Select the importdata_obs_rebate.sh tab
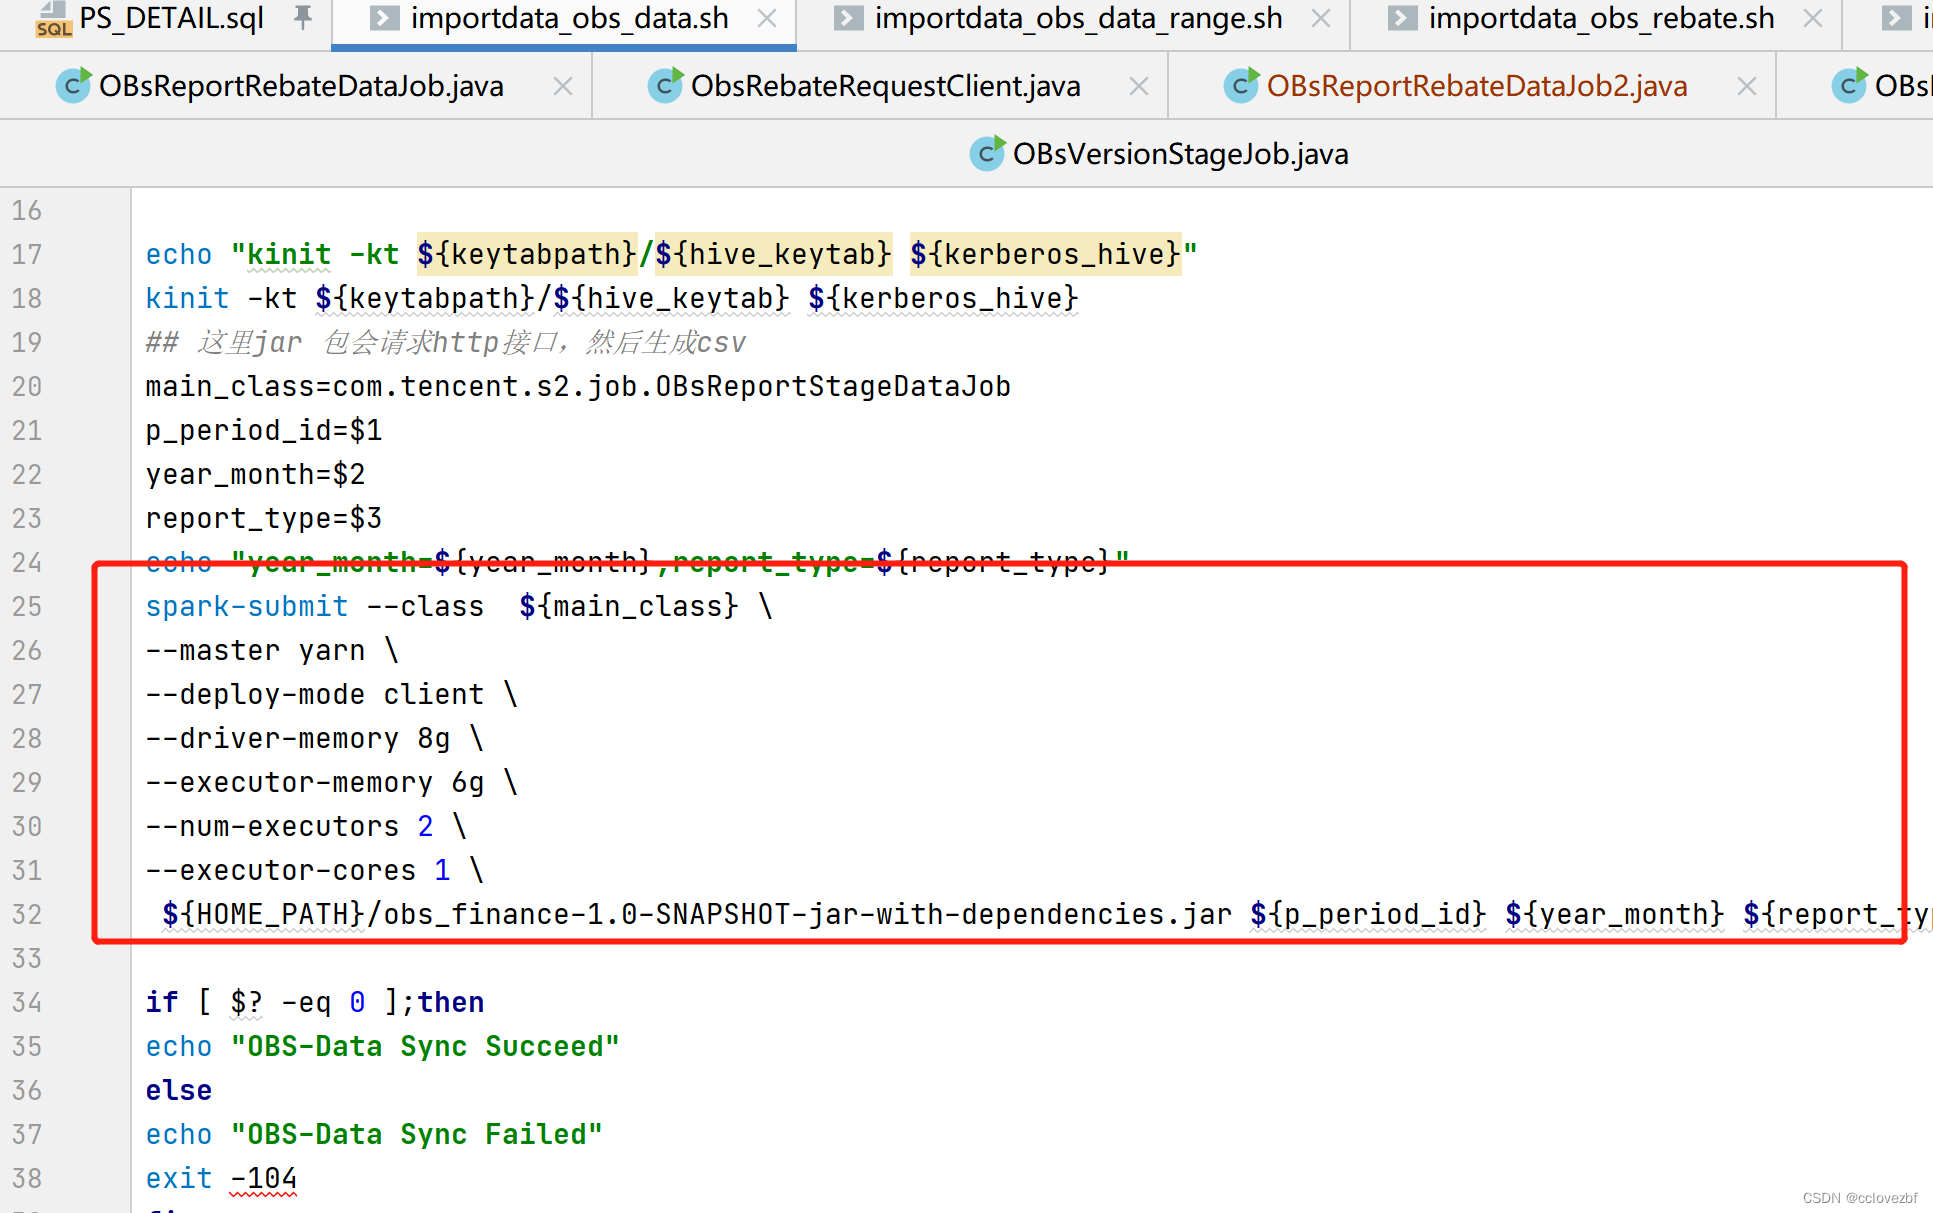Viewport: 1933px width, 1213px height. pos(1600,18)
